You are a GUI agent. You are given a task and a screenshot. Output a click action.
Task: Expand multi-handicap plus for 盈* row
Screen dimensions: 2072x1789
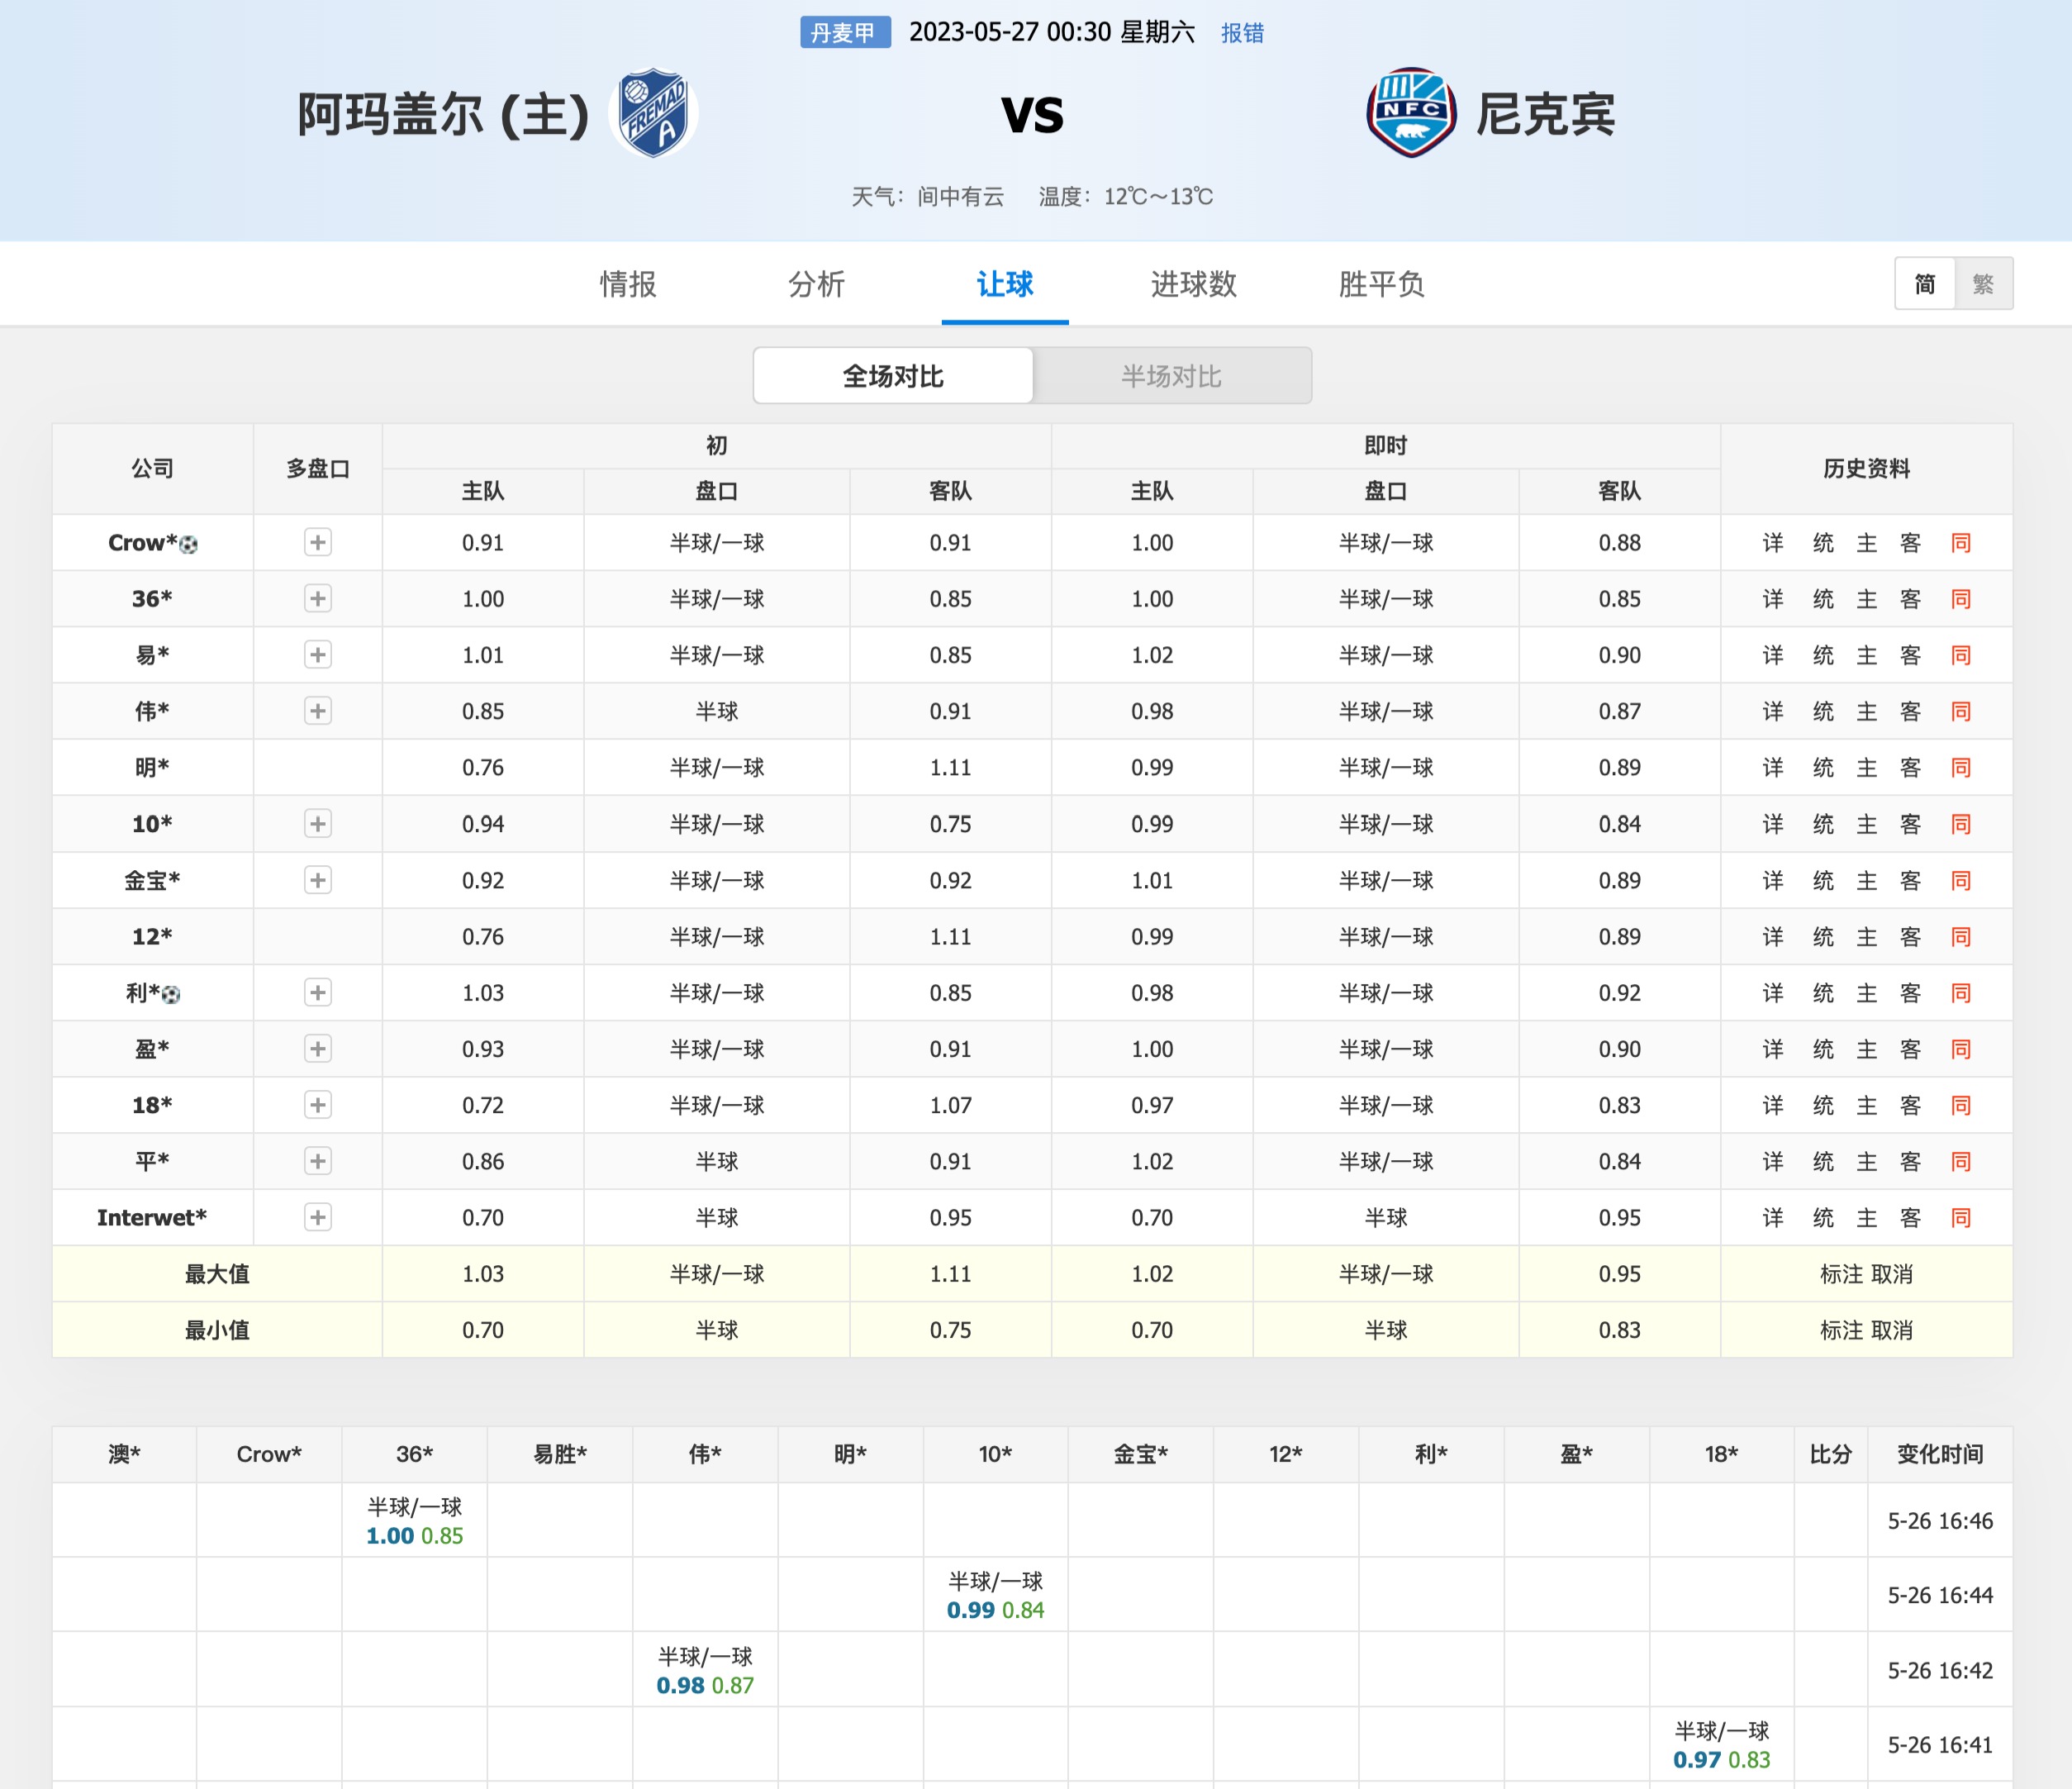(x=318, y=1048)
